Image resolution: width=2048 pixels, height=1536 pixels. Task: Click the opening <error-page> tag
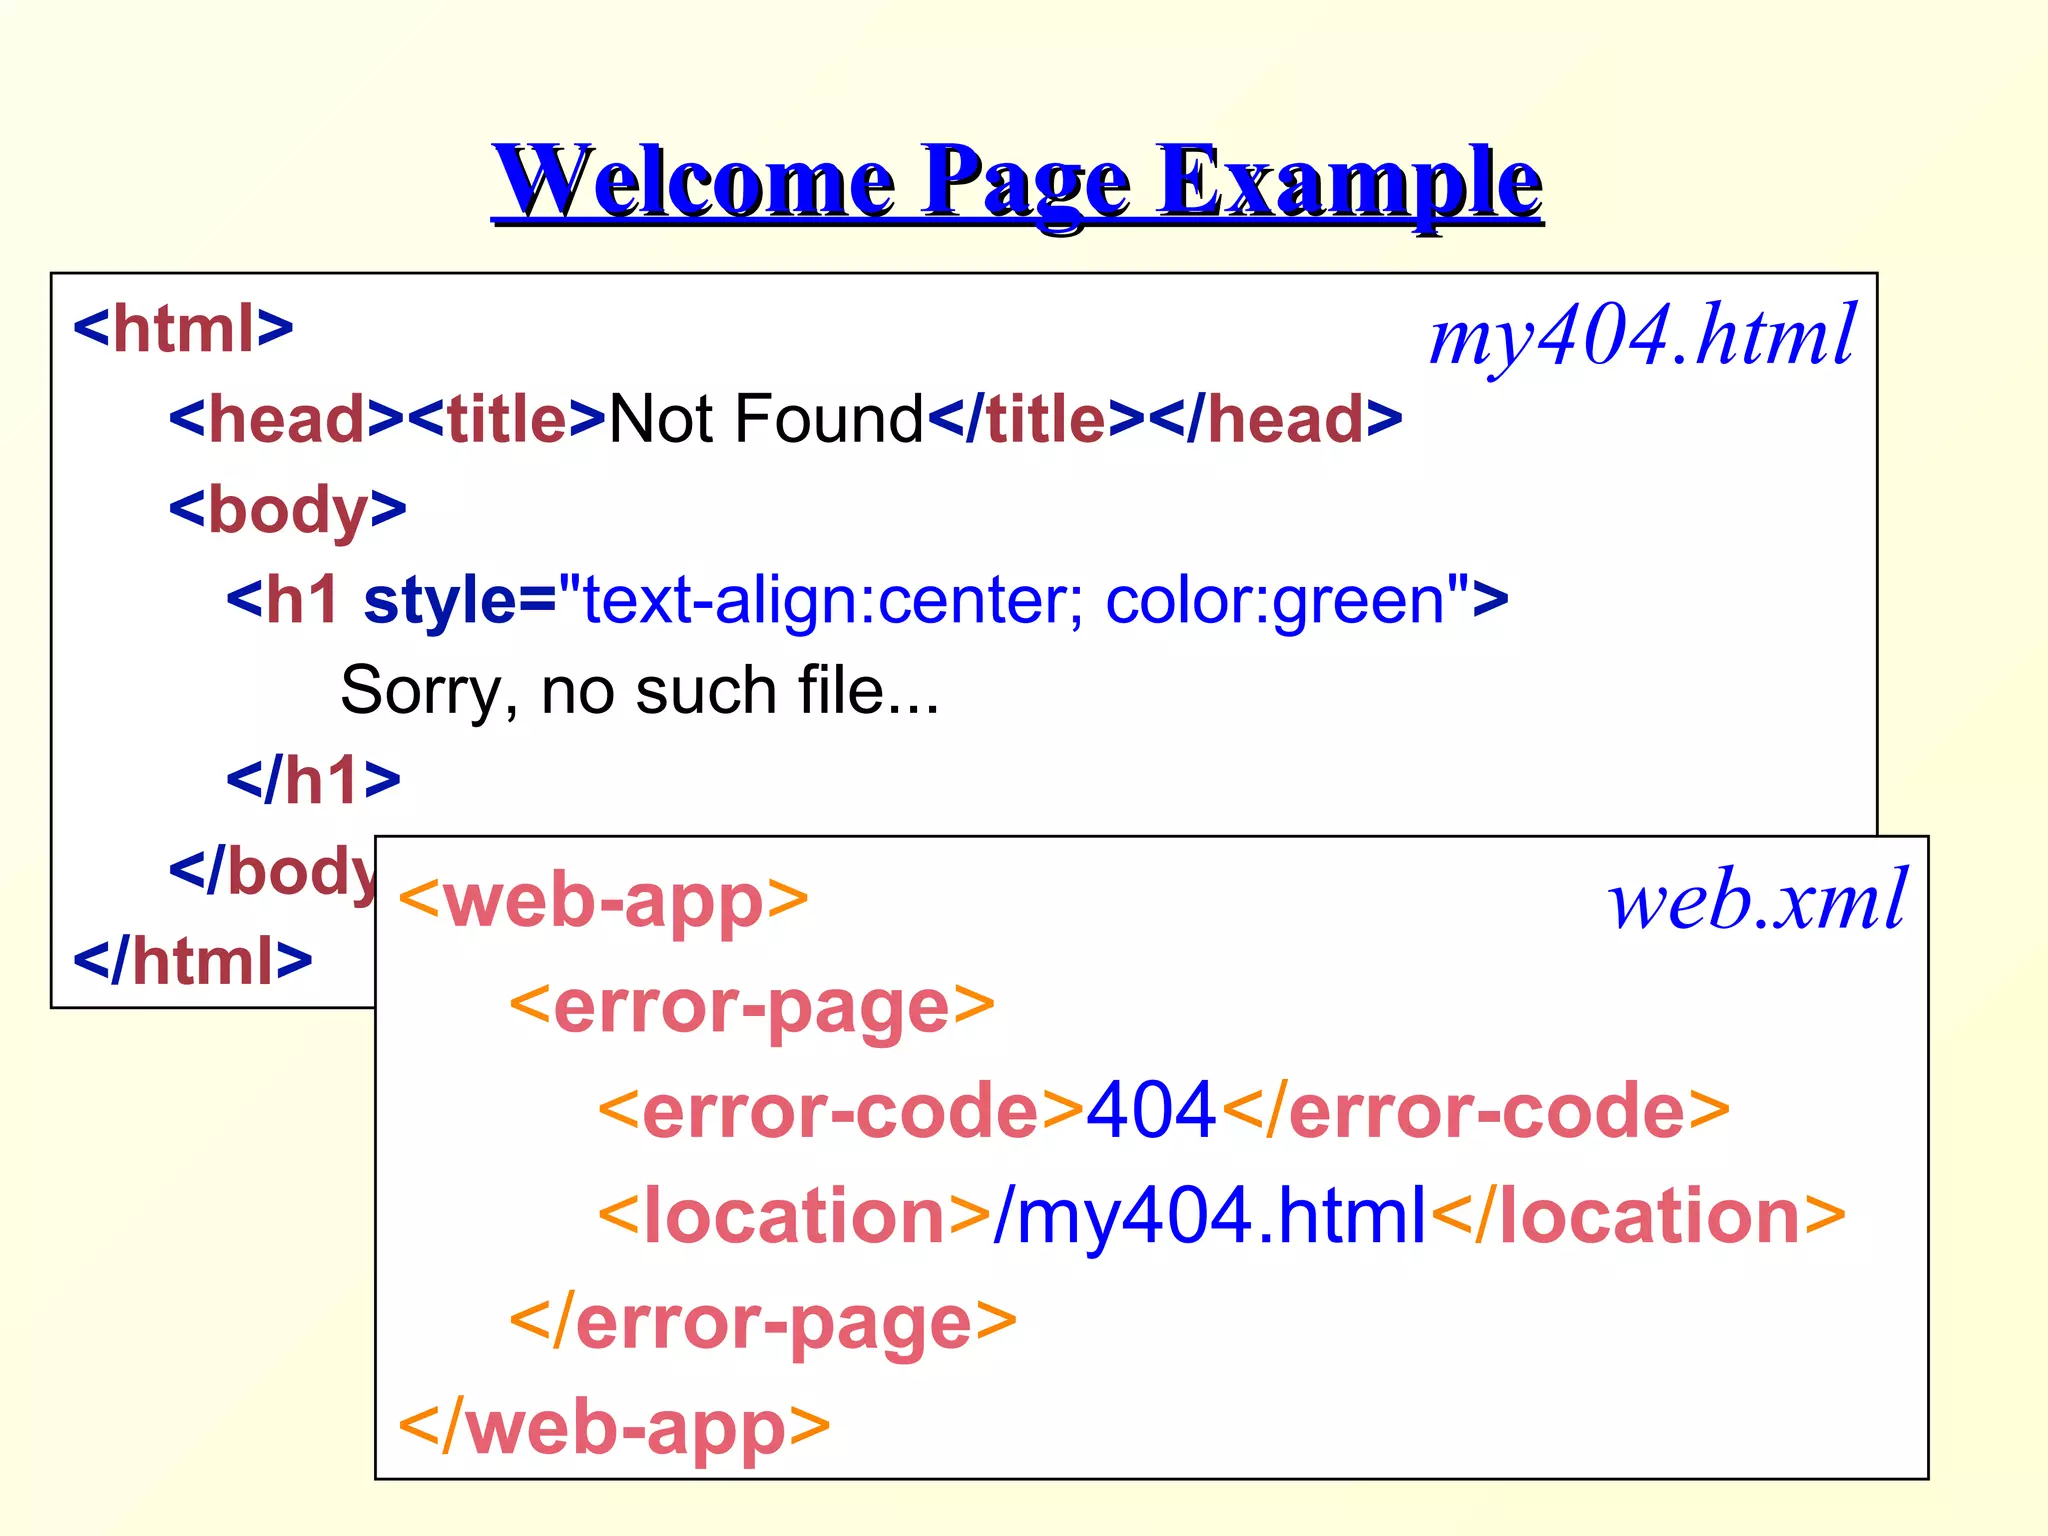(x=752, y=1007)
